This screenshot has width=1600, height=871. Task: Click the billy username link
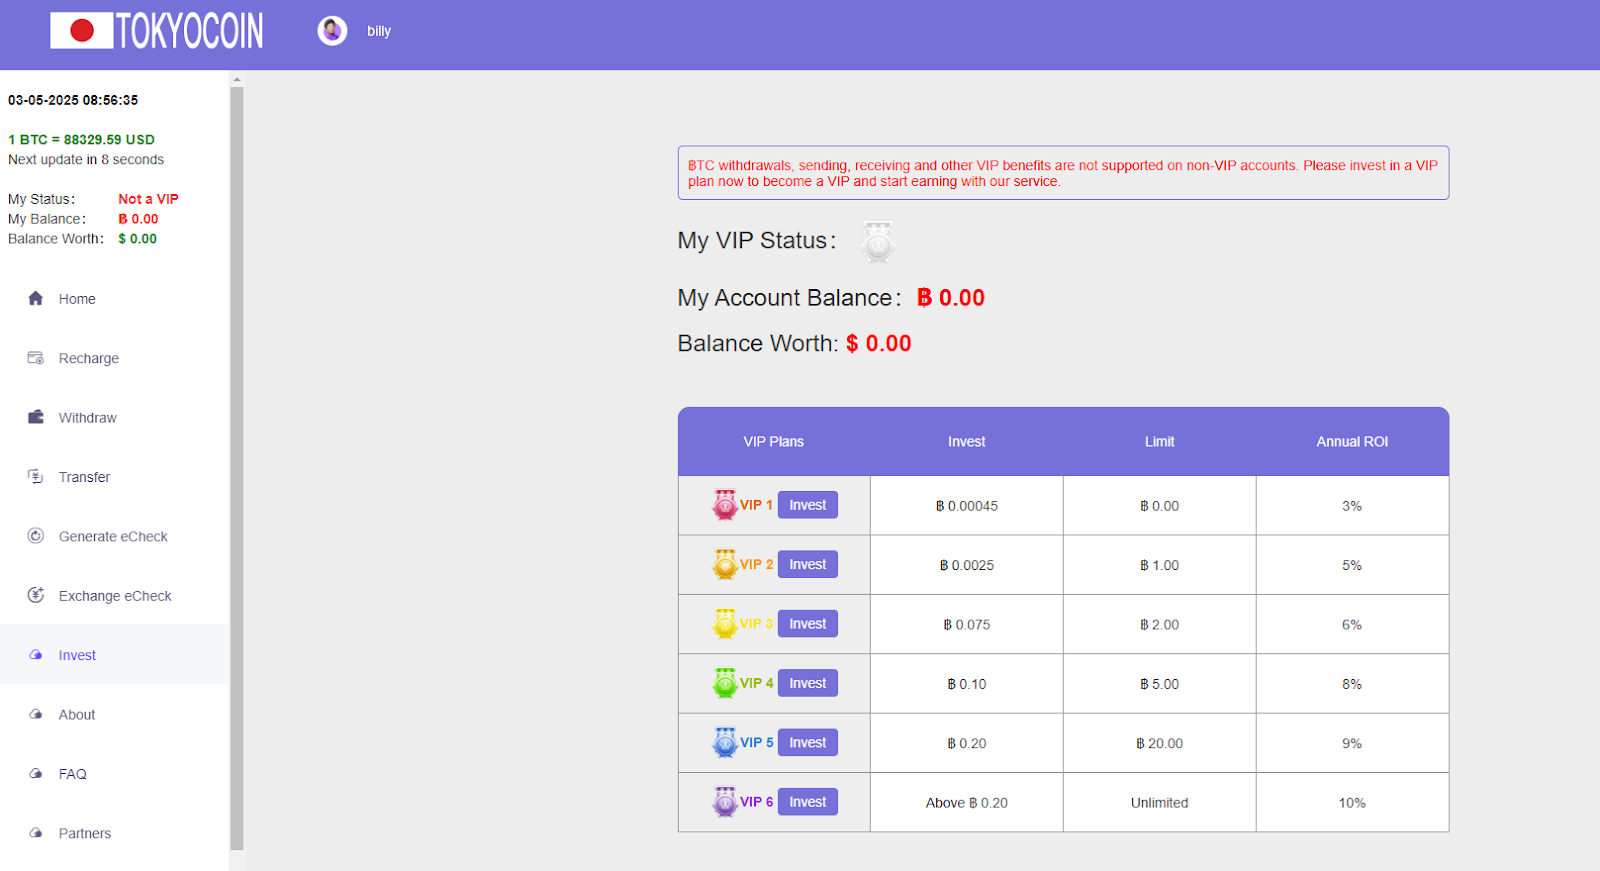point(379,31)
